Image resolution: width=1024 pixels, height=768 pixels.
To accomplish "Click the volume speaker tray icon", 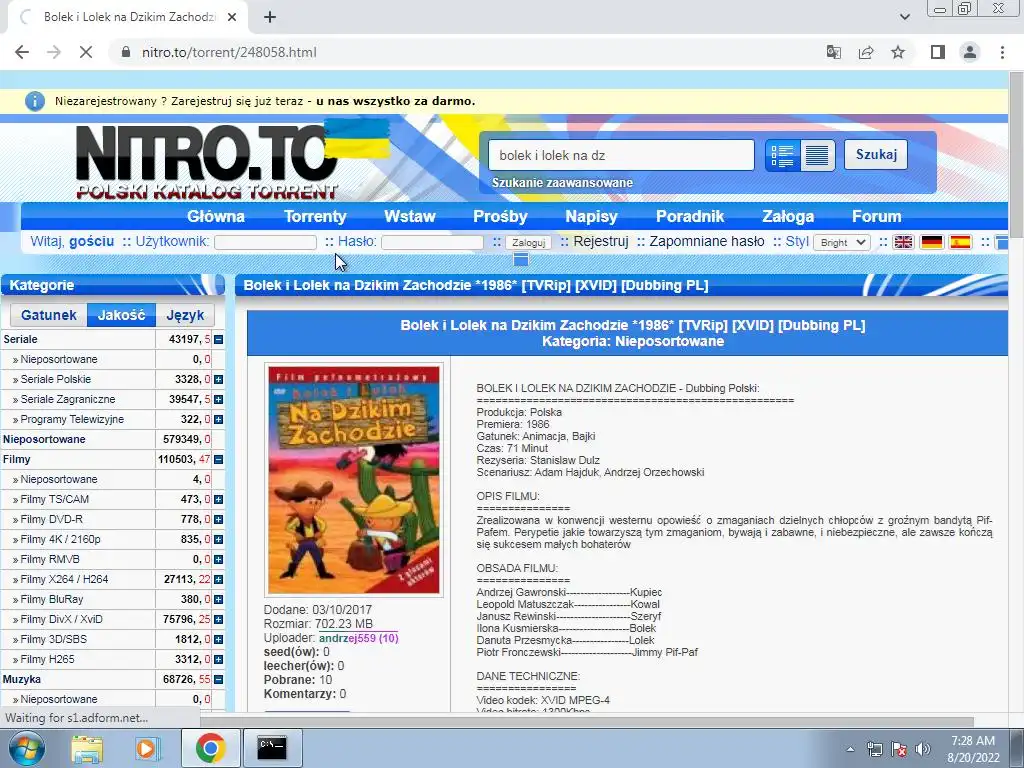I will point(922,750).
